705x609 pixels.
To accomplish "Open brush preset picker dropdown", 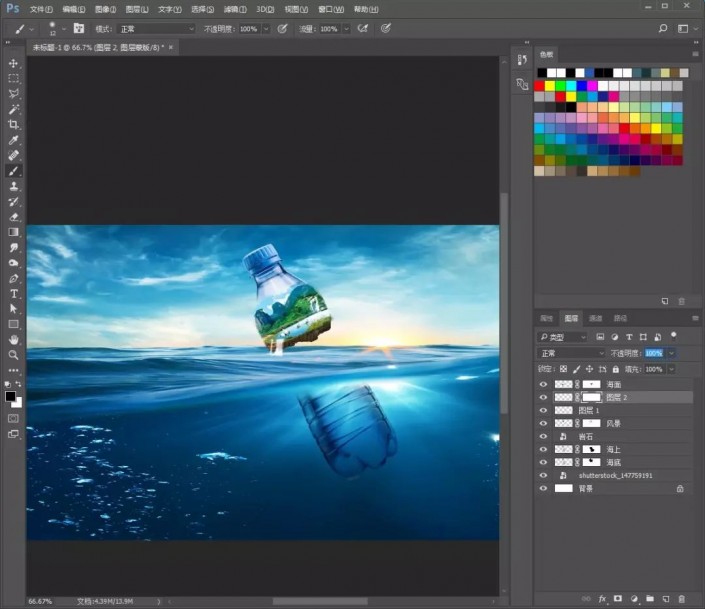I will click(64, 29).
